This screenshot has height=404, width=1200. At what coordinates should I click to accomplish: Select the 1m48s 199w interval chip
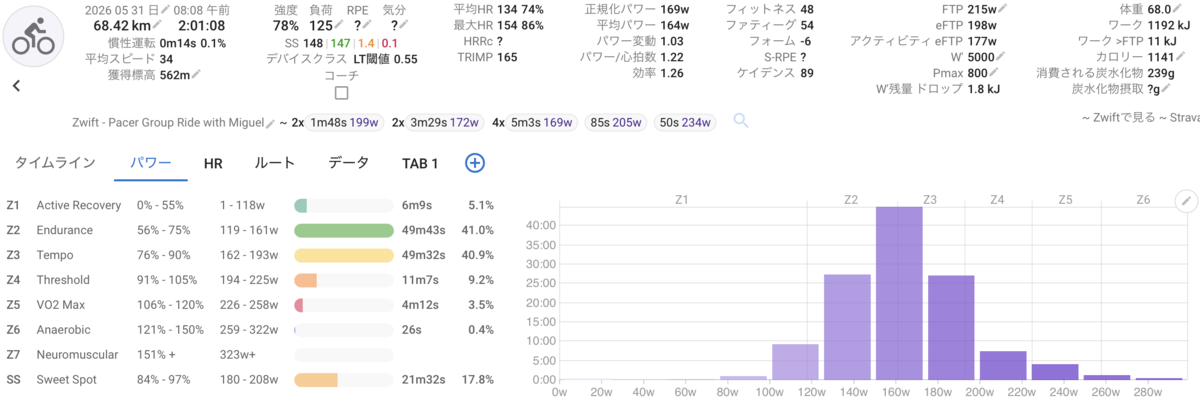coord(346,122)
